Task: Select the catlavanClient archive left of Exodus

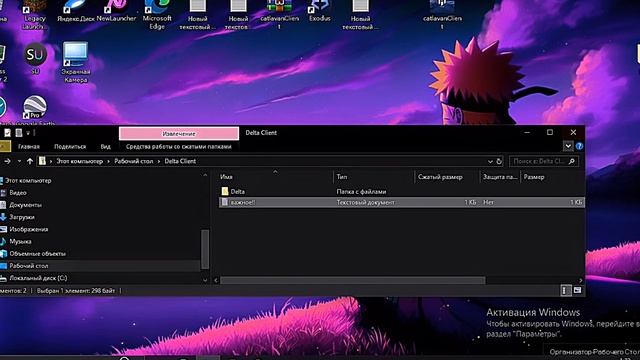Action: (280, 15)
